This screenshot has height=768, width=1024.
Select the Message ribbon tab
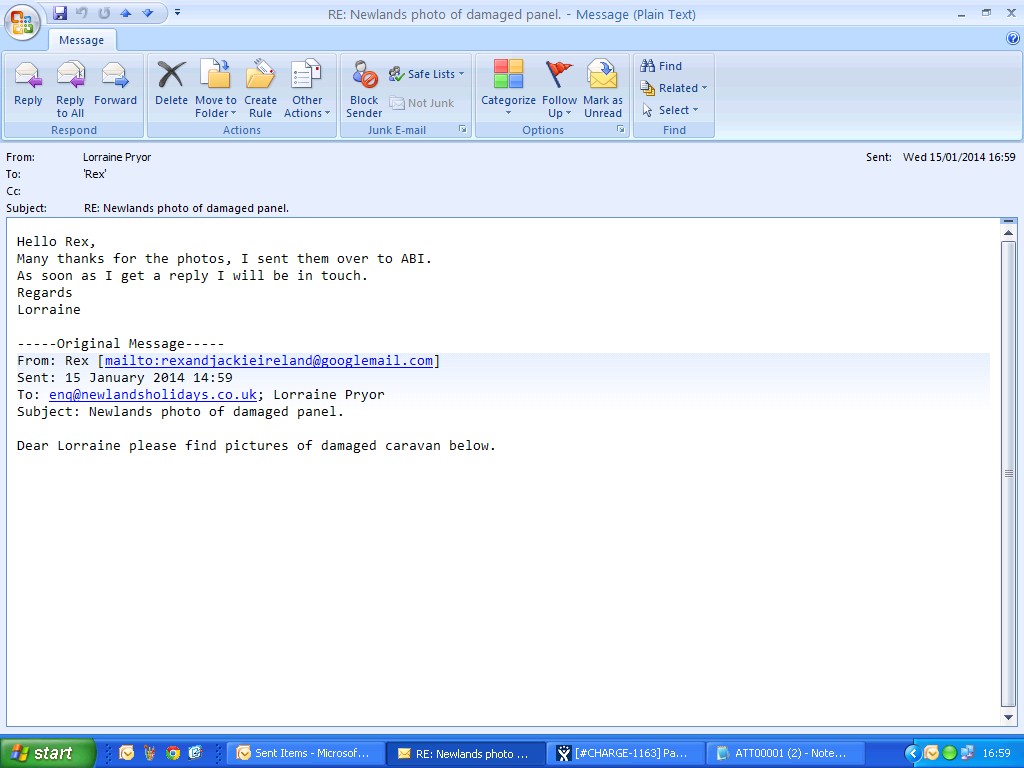(x=81, y=40)
